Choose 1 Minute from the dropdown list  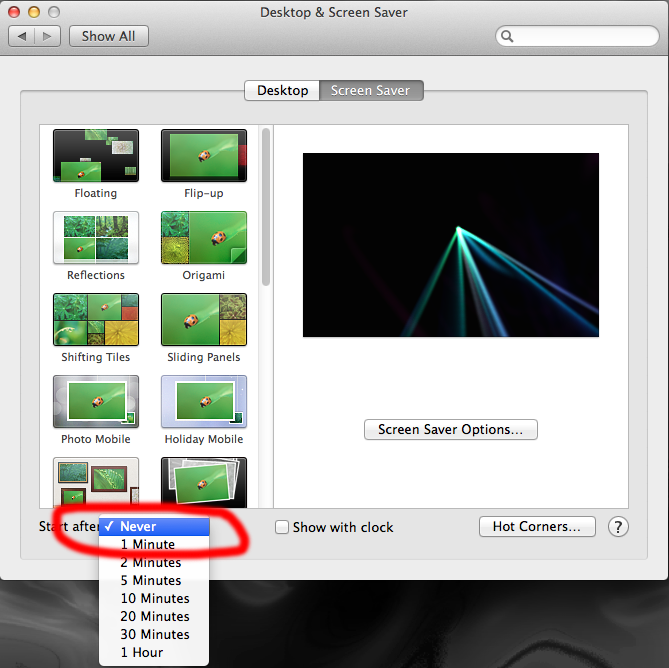pos(154,544)
